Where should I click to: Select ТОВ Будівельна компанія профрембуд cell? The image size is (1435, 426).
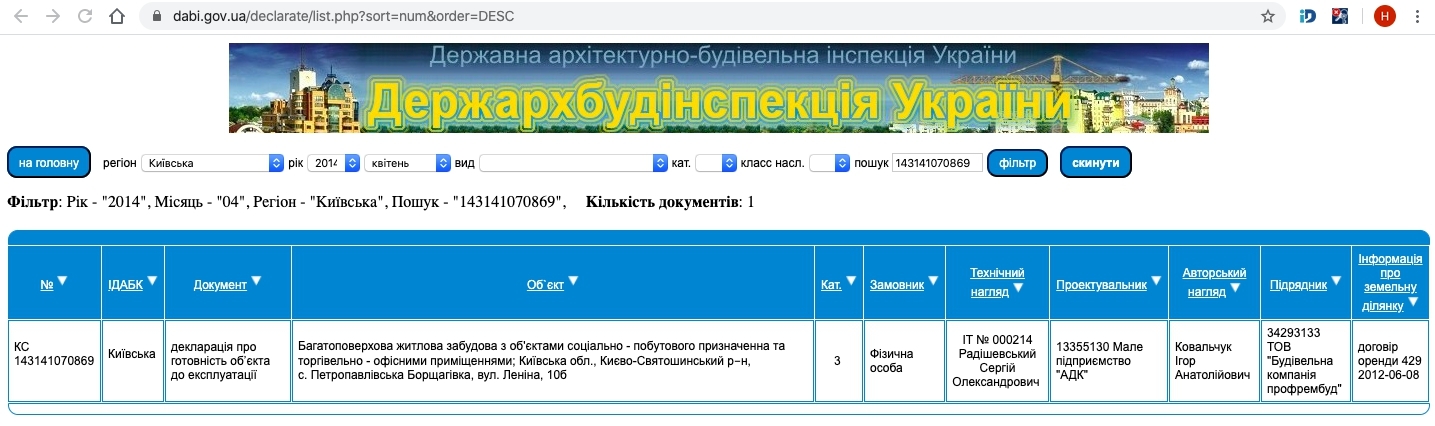click(1305, 360)
